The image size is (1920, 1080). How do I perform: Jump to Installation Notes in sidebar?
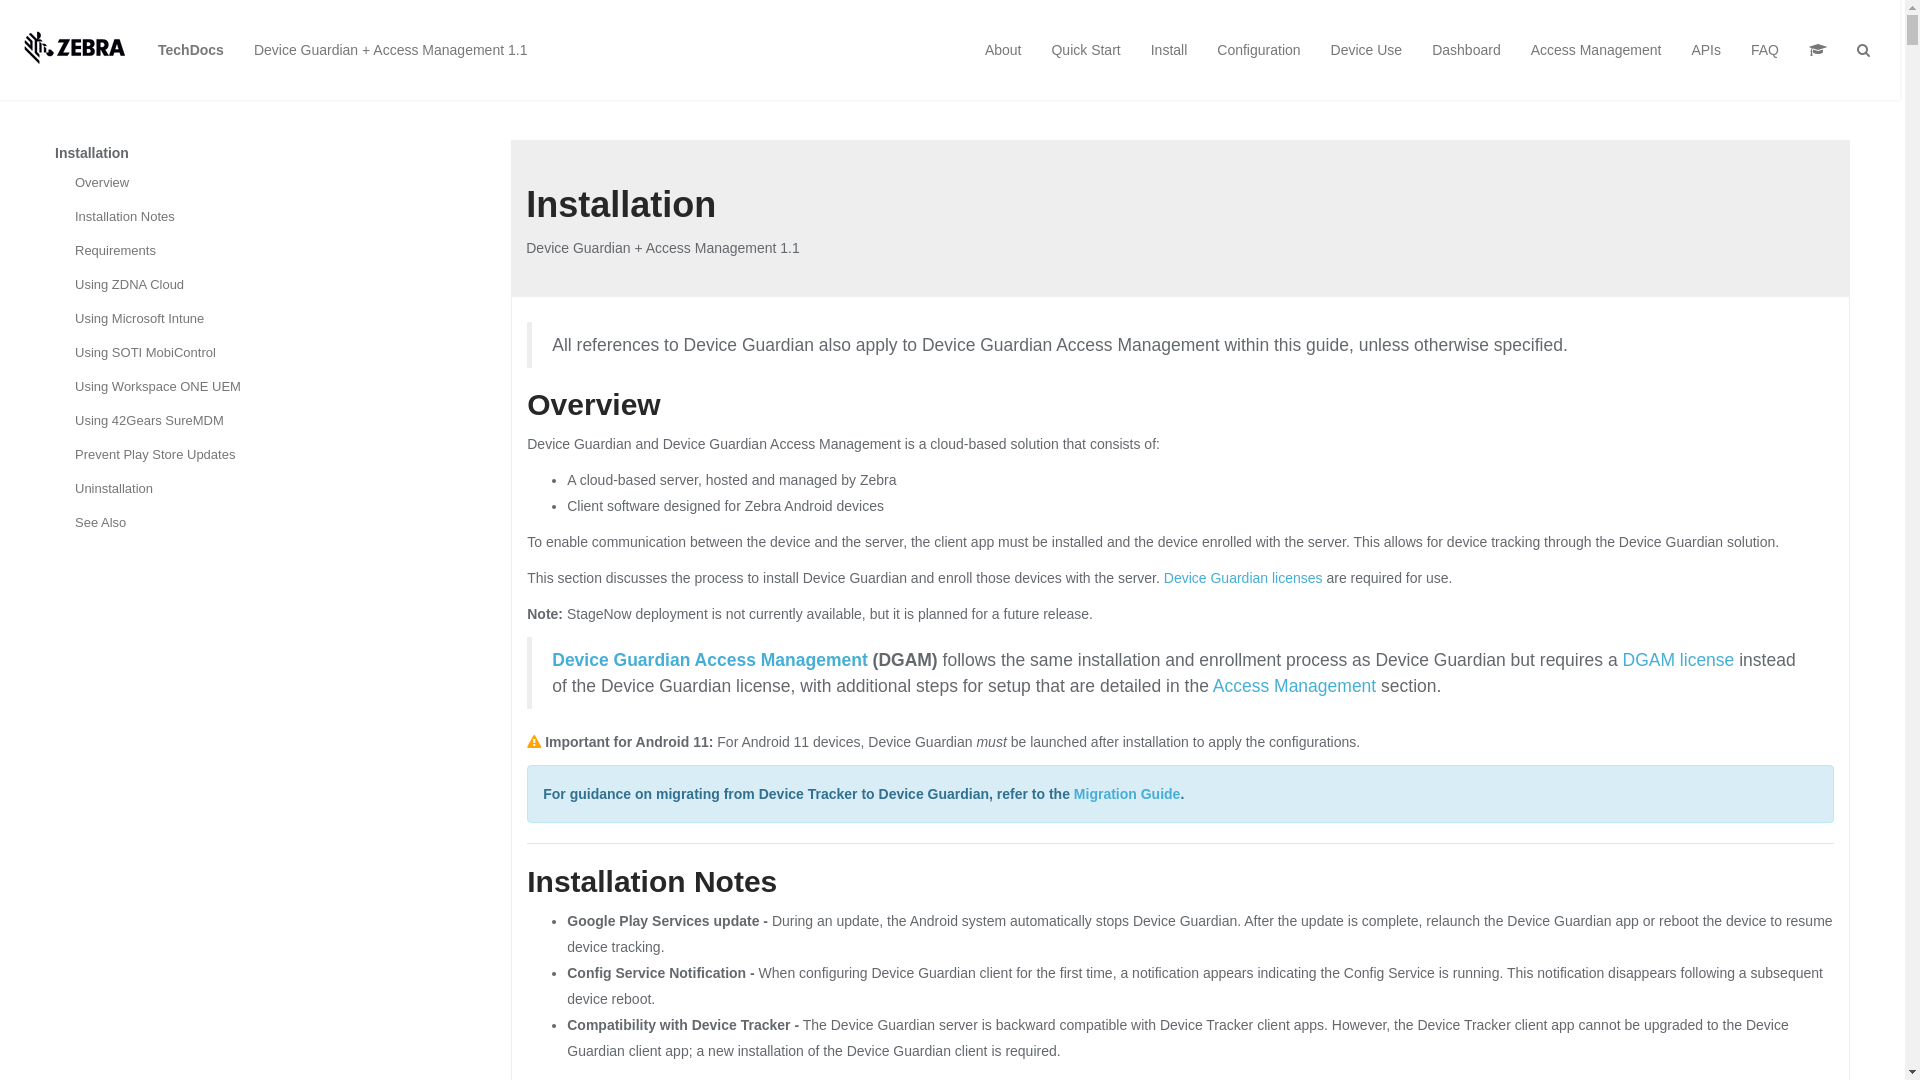[125, 217]
